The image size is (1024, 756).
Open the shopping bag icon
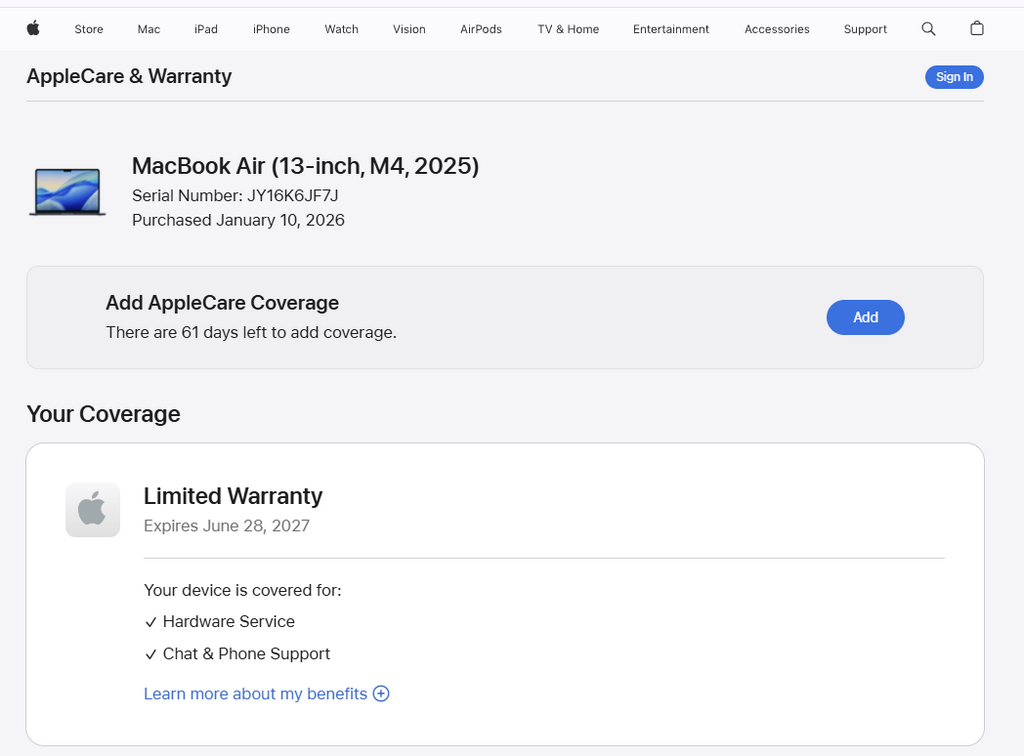pyautogui.click(x=976, y=28)
